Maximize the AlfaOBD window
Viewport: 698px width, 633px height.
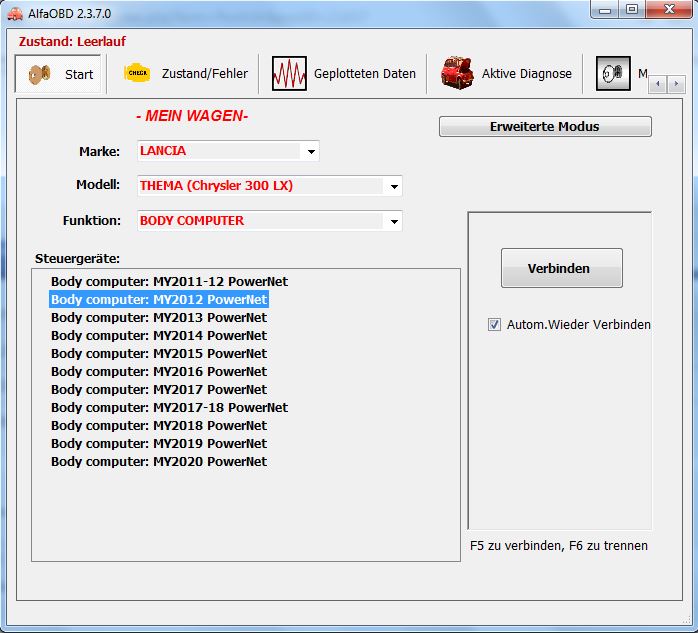tap(631, 9)
